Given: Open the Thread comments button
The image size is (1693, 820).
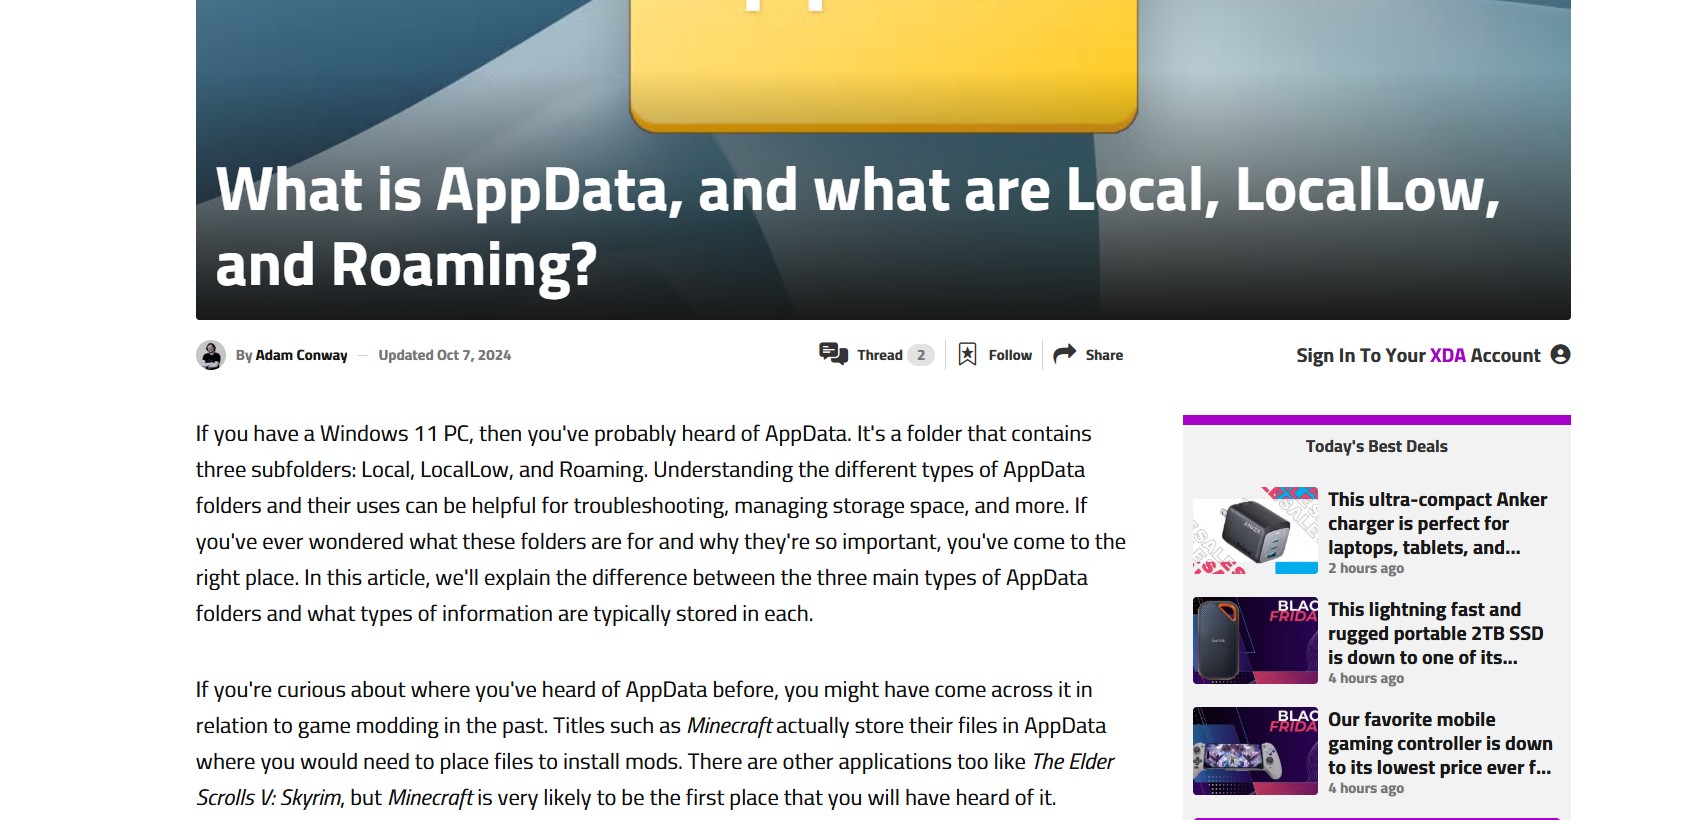Looking at the screenshot, I should point(876,355).
